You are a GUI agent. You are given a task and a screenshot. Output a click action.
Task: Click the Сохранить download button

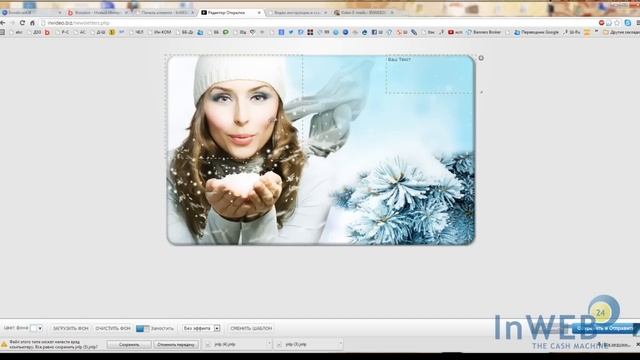tap(129, 344)
